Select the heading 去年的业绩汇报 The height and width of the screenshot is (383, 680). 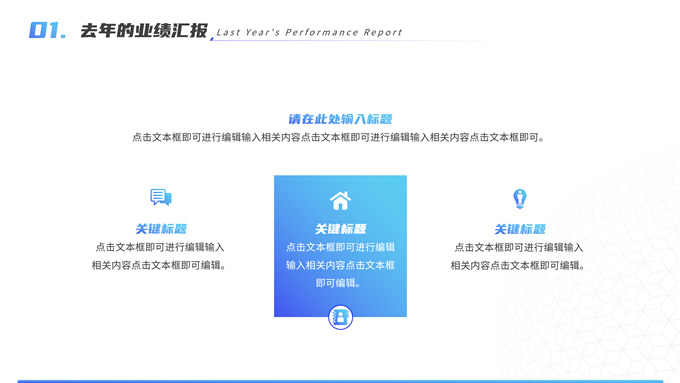pos(144,30)
